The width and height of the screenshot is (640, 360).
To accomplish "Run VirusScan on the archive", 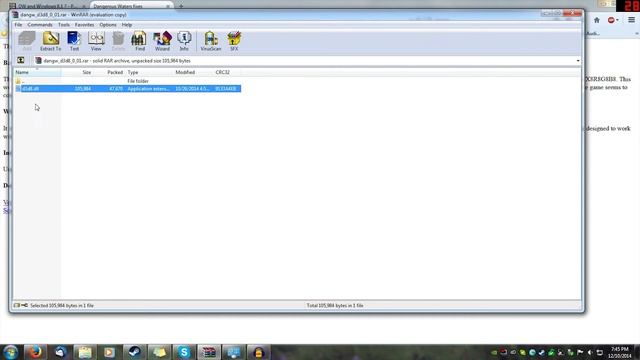I will (x=211, y=41).
